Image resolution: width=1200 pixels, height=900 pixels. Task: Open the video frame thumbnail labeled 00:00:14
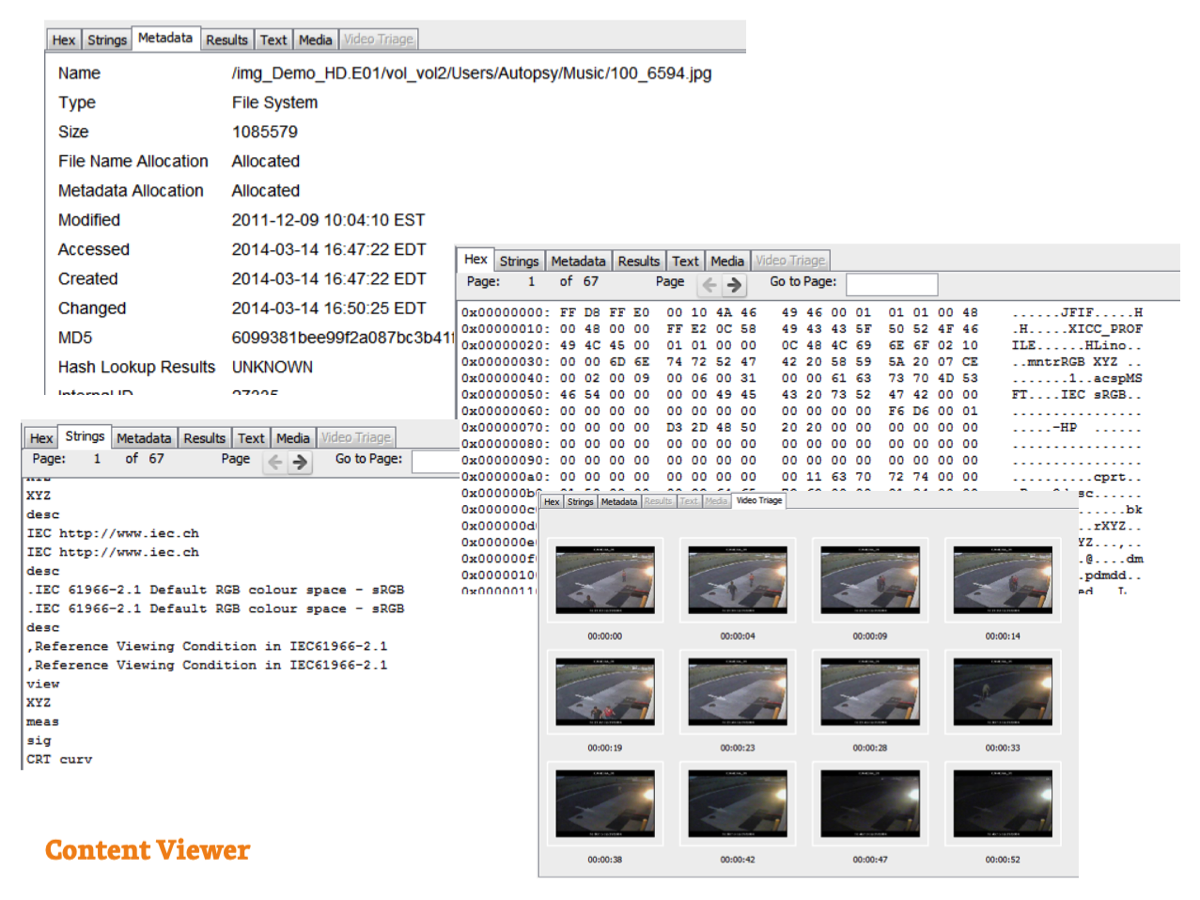(1002, 579)
